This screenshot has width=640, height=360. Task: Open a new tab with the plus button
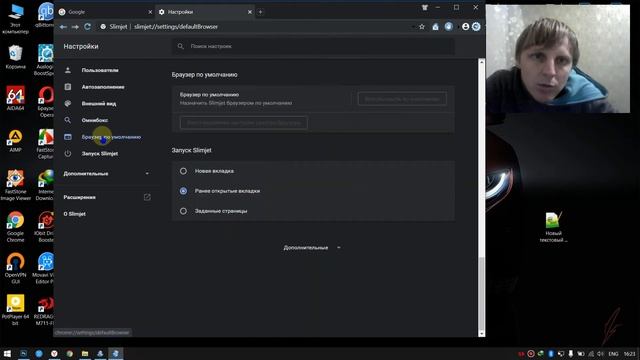[x=260, y=12]
